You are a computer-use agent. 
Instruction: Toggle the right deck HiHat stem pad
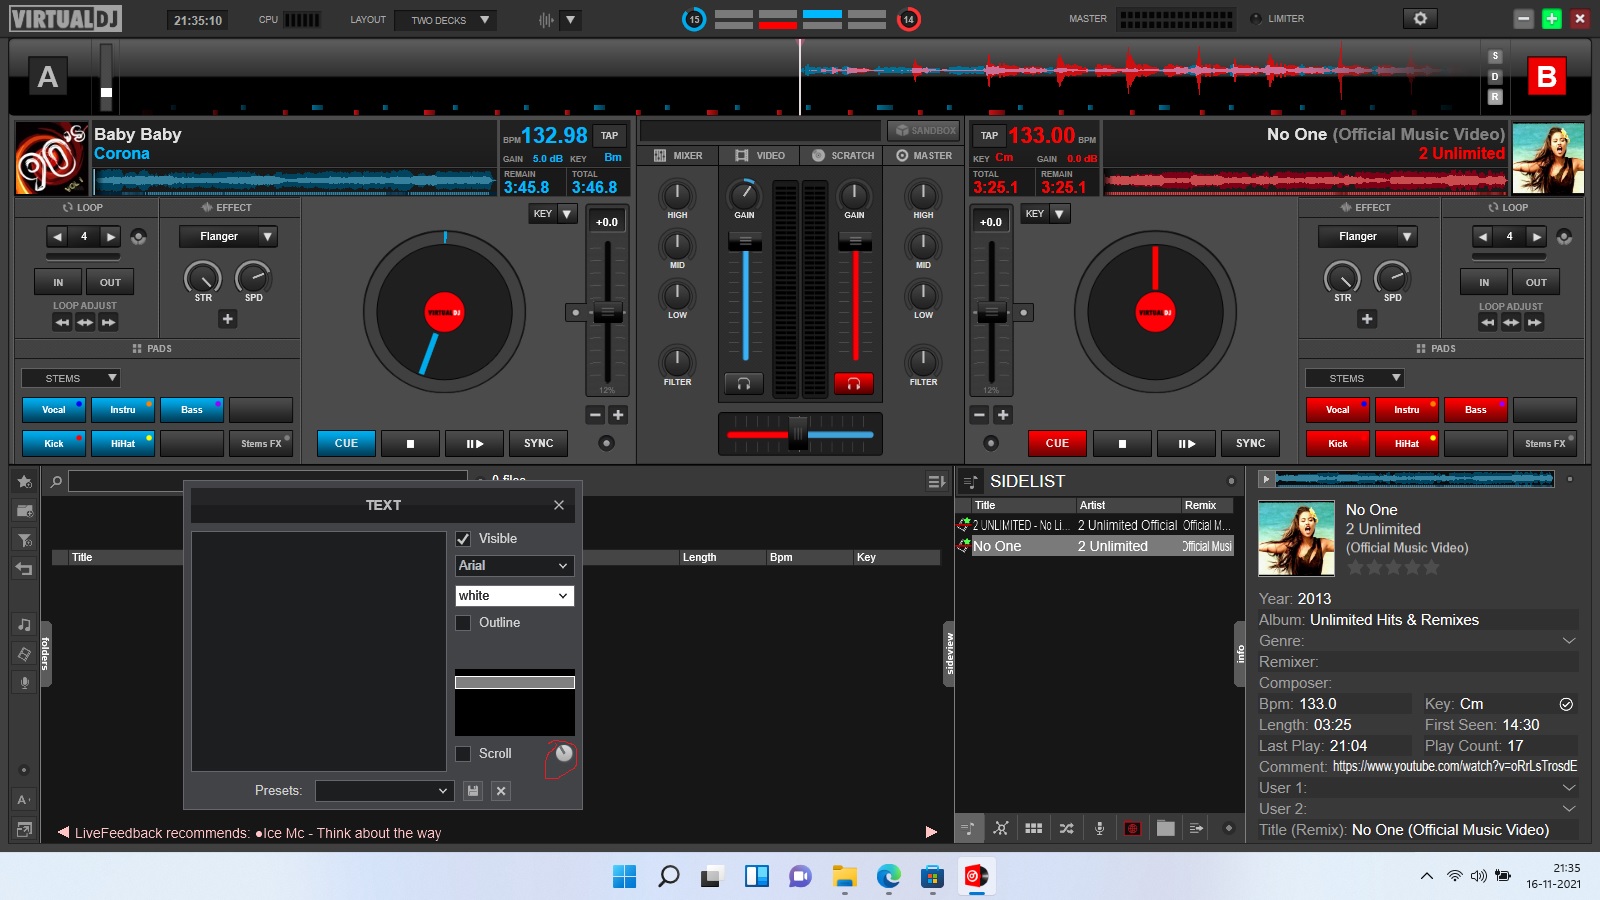coord(1406,443)
